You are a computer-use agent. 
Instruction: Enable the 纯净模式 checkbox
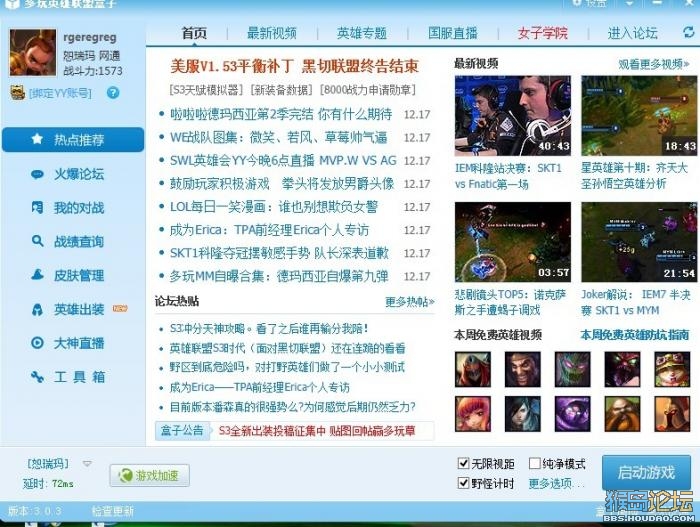534,463
